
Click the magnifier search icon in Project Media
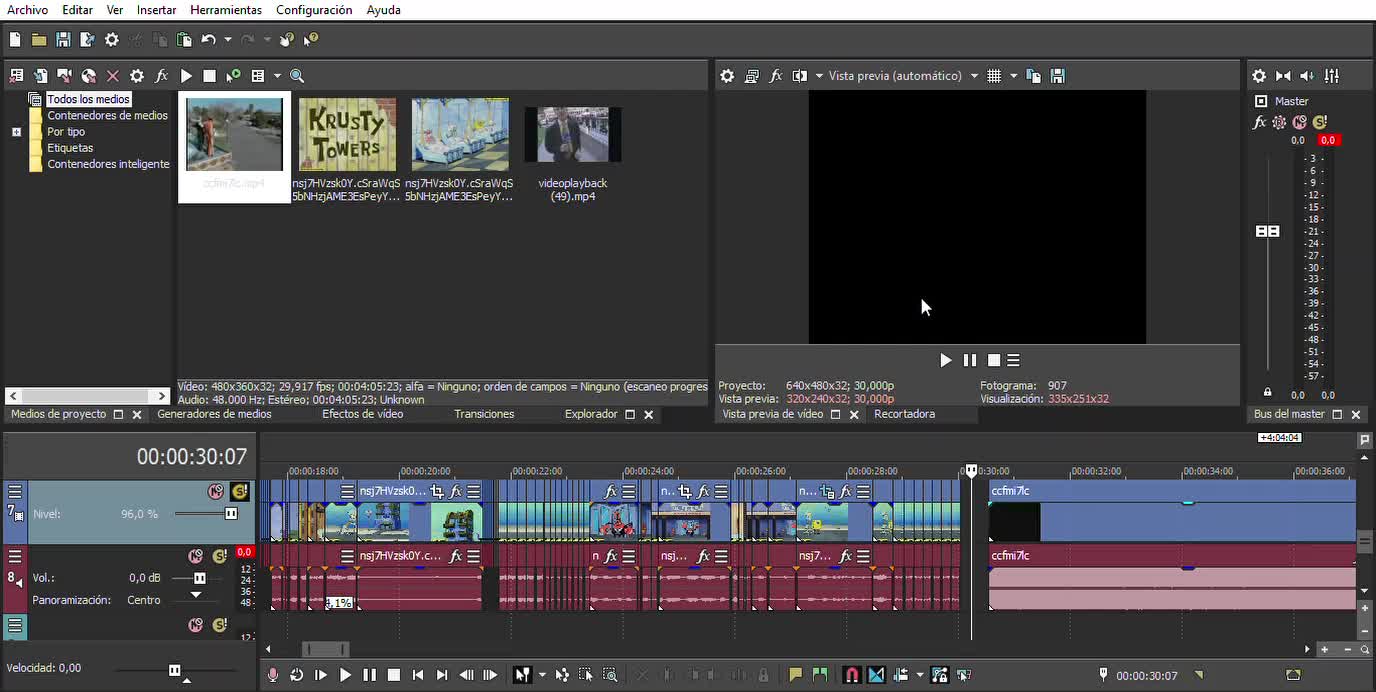click(x=297, y=76)
